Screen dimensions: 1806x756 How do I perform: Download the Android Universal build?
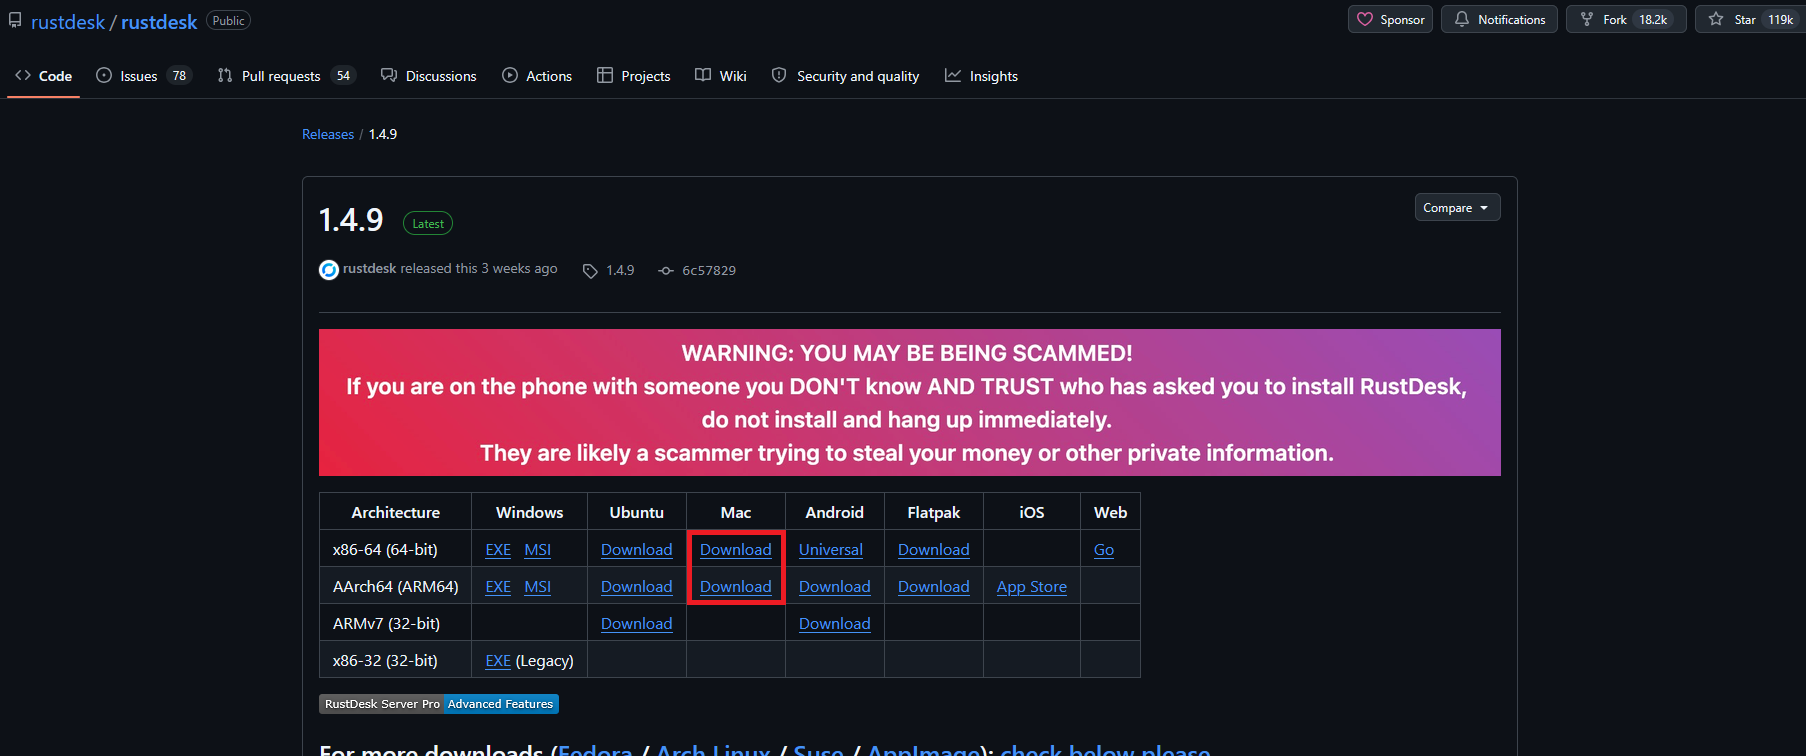831,550
